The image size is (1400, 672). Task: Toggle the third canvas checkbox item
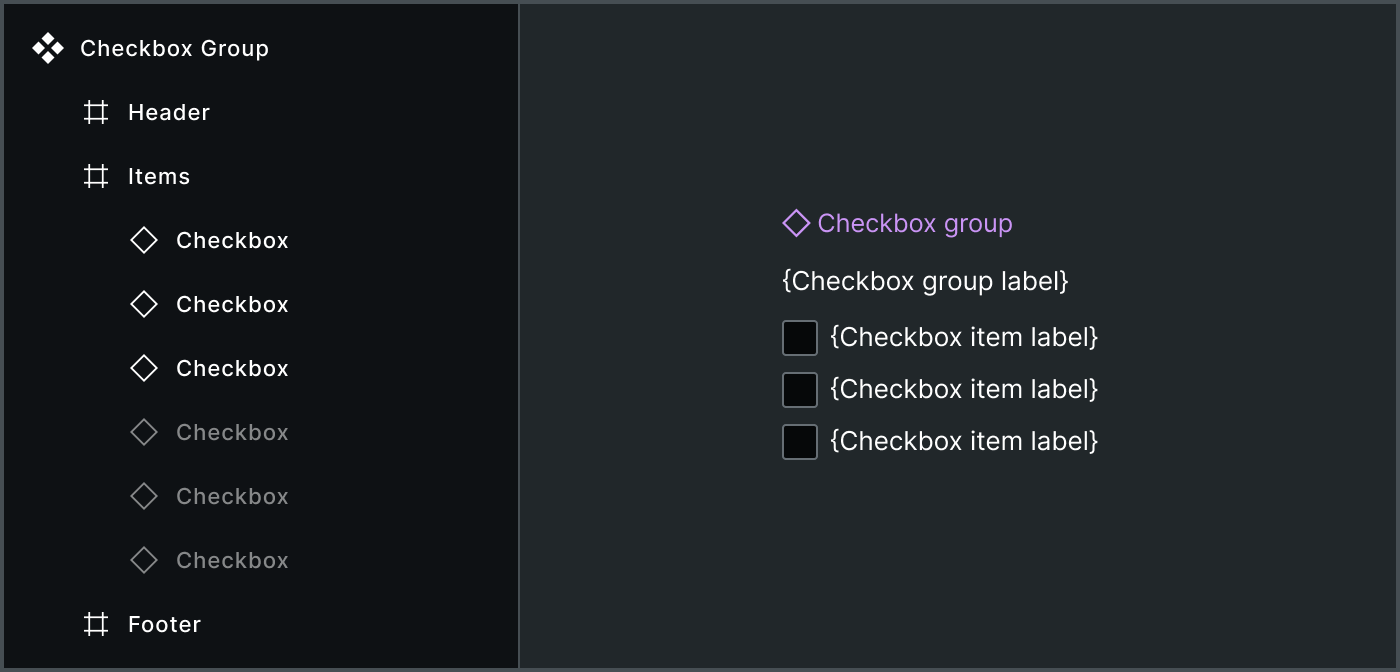[799, 441]
